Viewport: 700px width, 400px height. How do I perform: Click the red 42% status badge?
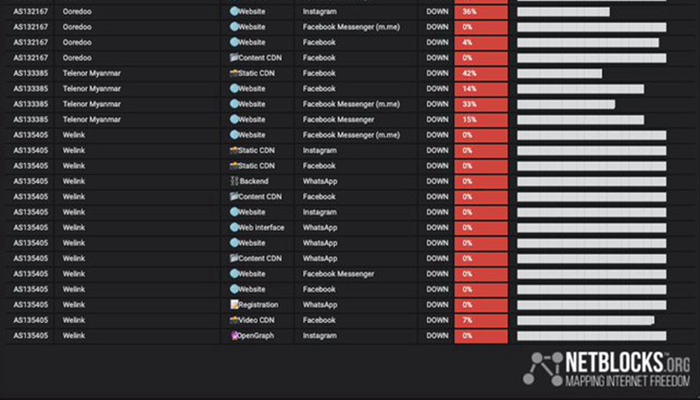click(481, 73)
